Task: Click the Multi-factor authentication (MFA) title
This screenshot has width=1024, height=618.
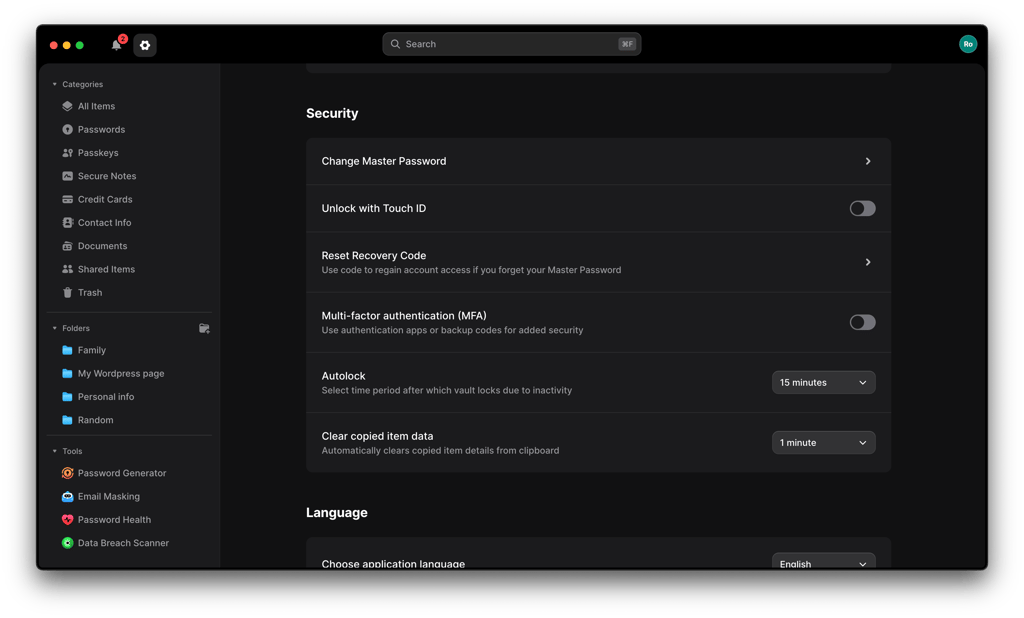Action: pyautogui.click(x=404, y=316)
